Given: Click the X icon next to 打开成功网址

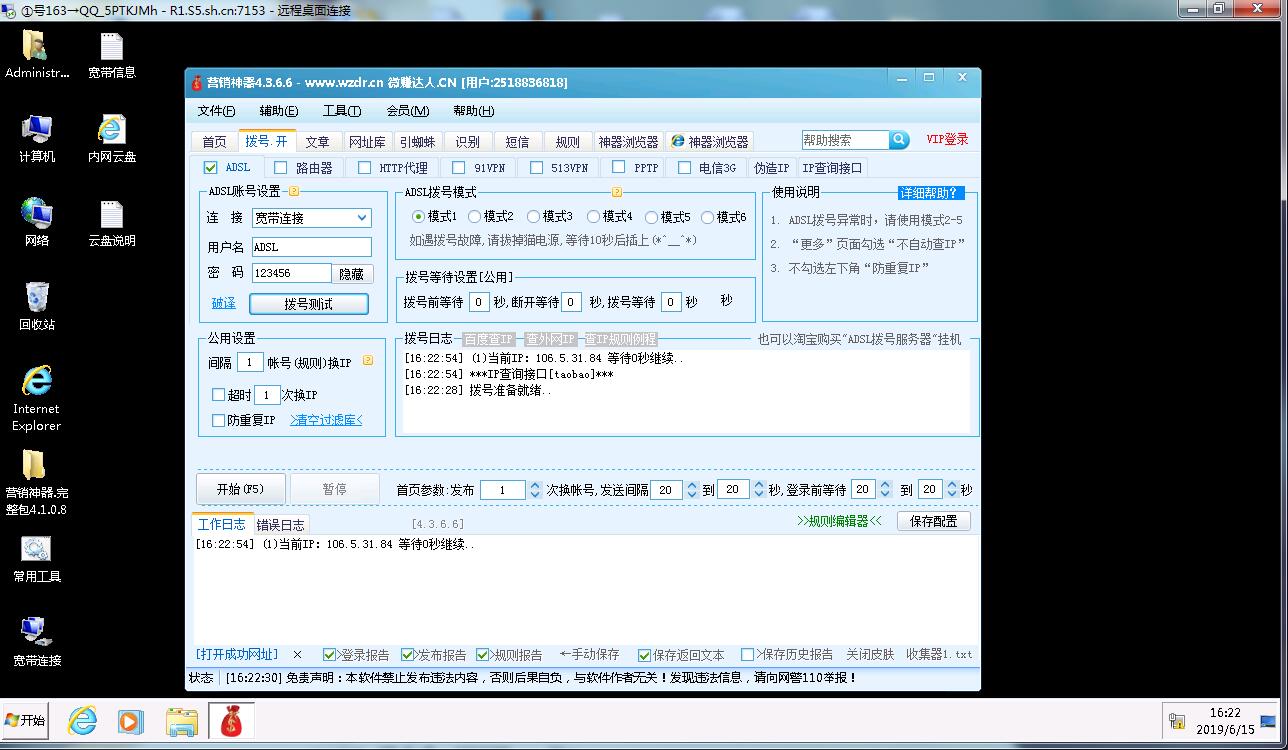Looking at the screenshot, I should click(x=297, y=655).
